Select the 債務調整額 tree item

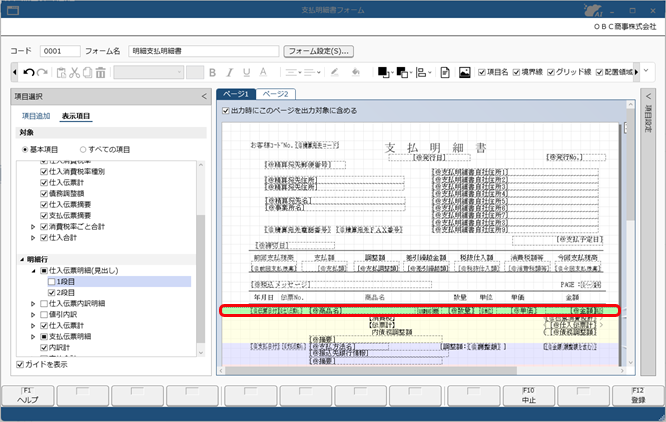tap(67, 194)
